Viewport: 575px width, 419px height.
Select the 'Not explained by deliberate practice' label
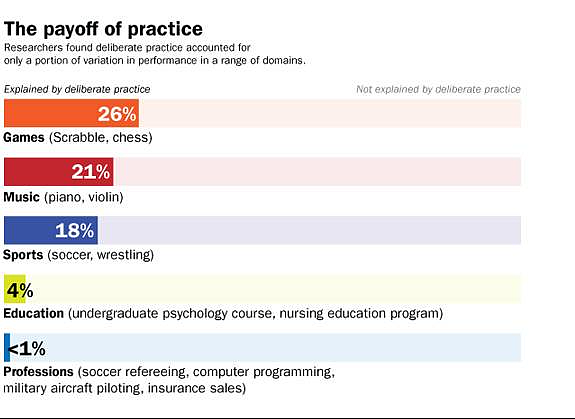[438, 89]
